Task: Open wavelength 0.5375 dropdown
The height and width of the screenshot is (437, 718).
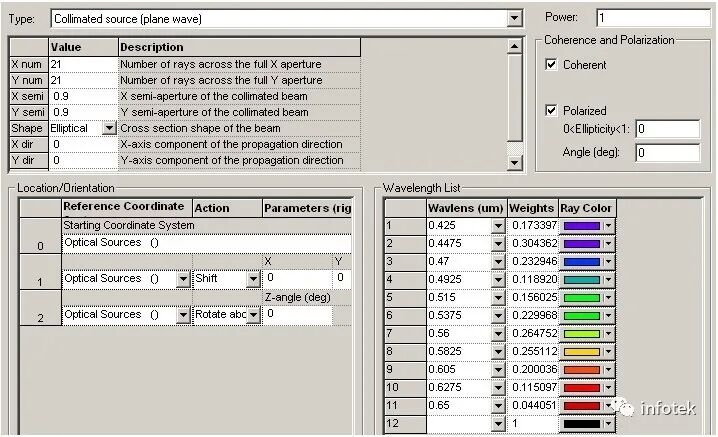Action: [498, 316]
